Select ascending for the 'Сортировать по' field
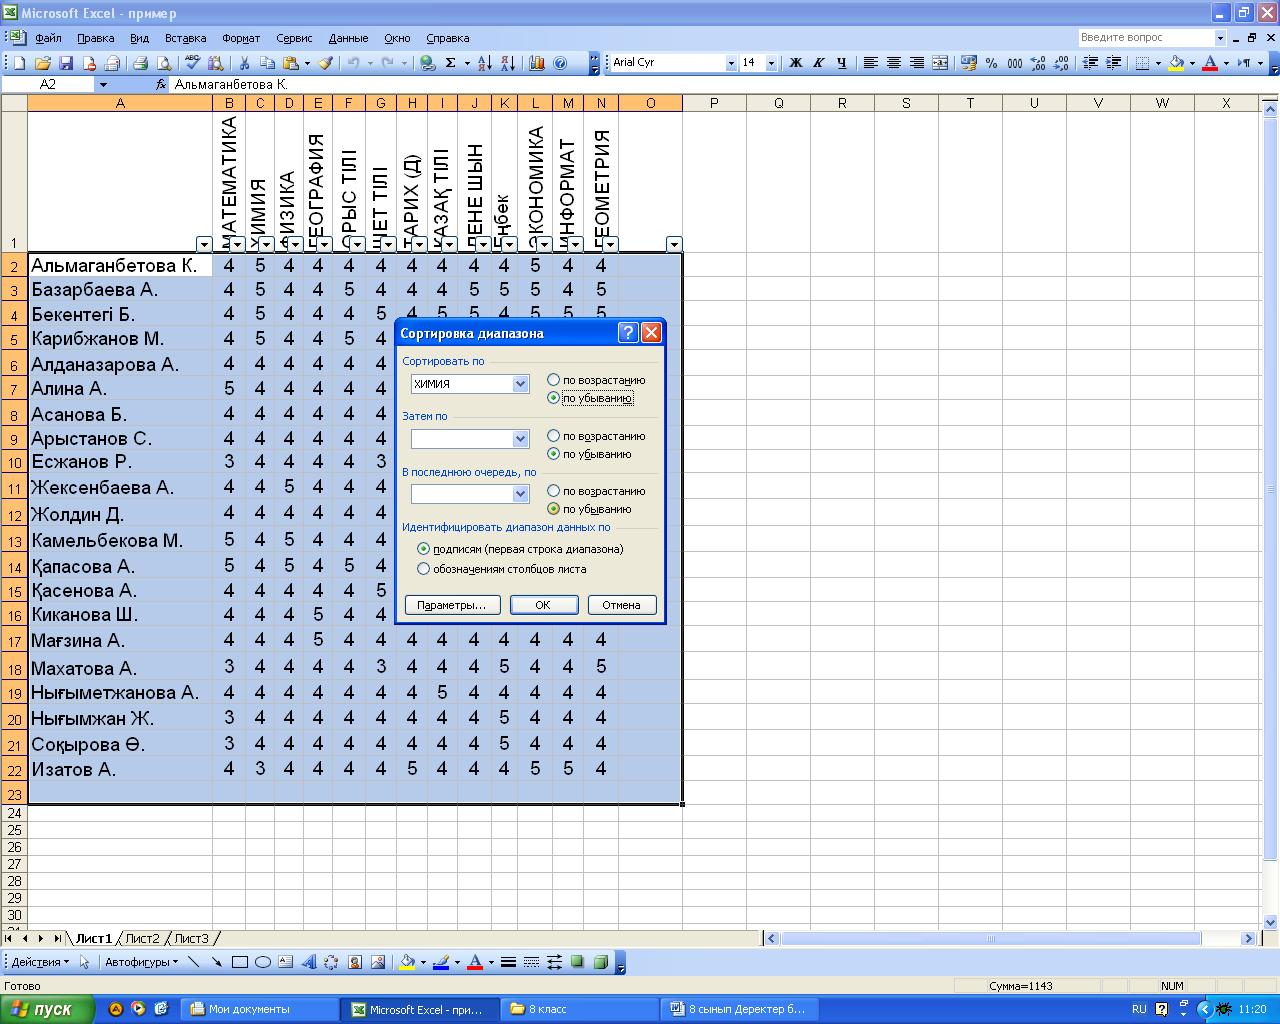The height and width of the screenshot is (1024, 1280). (x=553, y=380)
